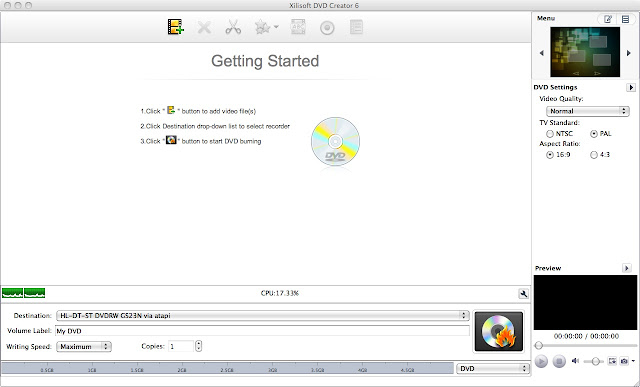The width and height of the screenshot is (640, 387).
Task: Open the Menu edit pencil icon
Action: [608, 19]
